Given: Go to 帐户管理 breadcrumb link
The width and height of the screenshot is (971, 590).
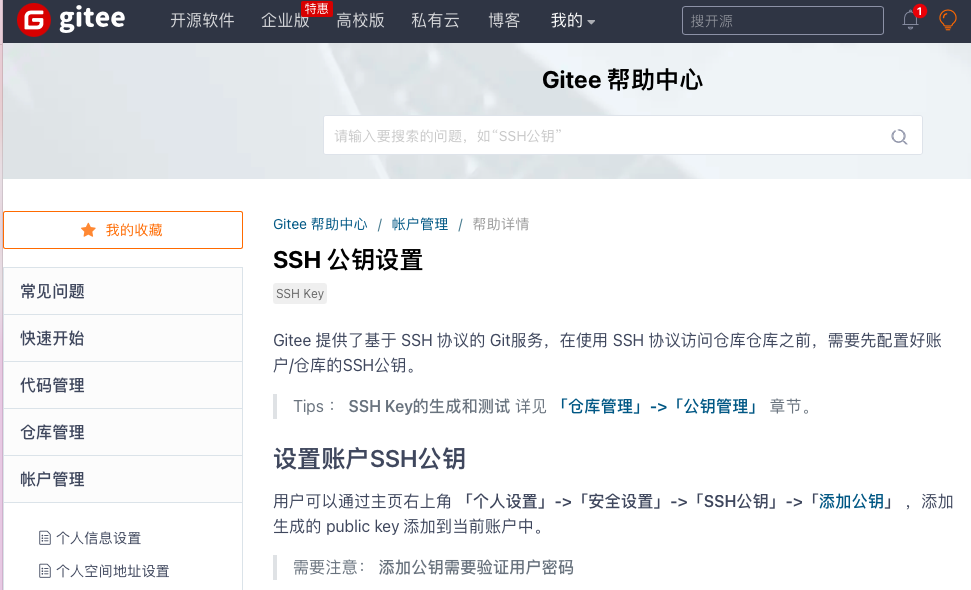Looking at the screenshot, I should 420,224.
